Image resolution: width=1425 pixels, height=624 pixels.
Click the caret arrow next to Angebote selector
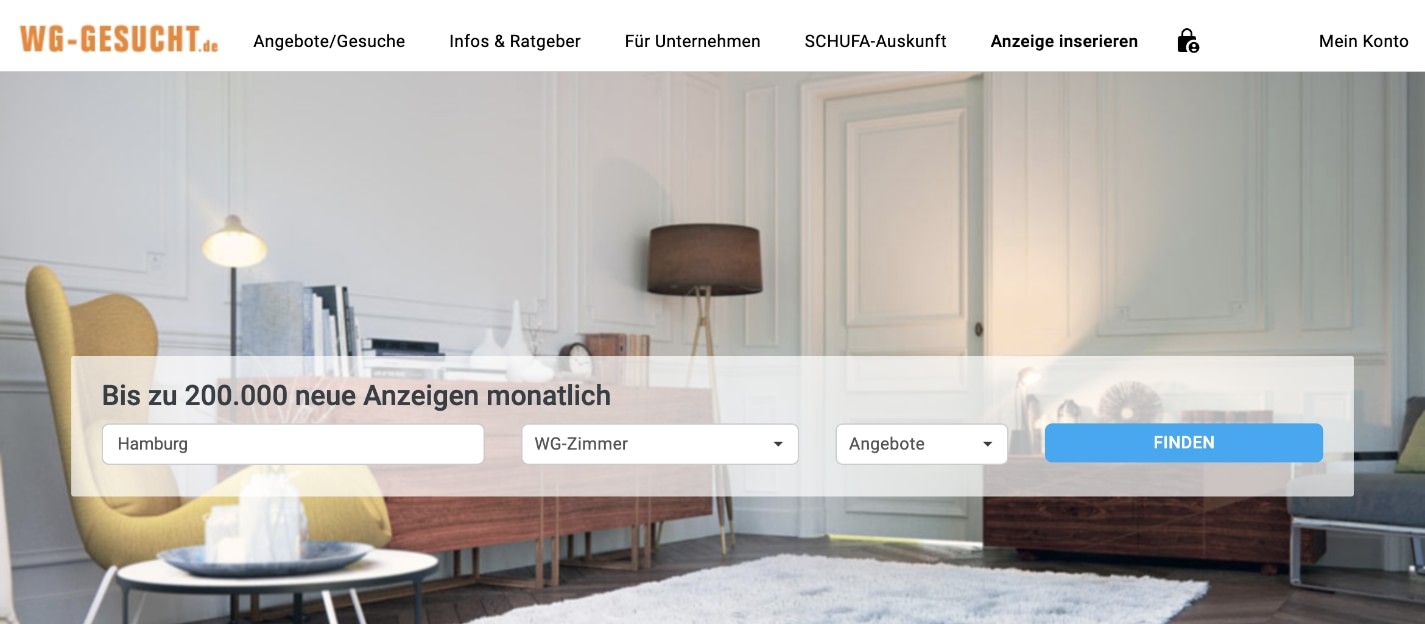tap(987, 444)
